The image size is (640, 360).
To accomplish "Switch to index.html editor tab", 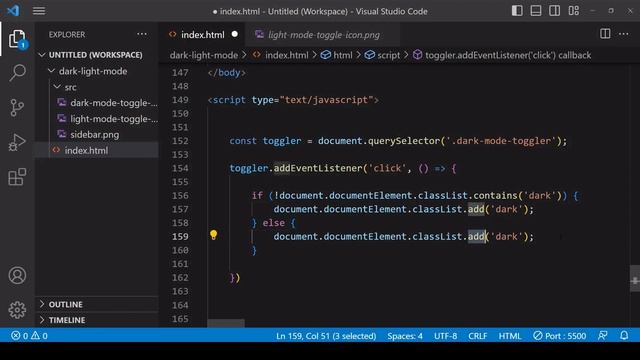I will 202,35.
